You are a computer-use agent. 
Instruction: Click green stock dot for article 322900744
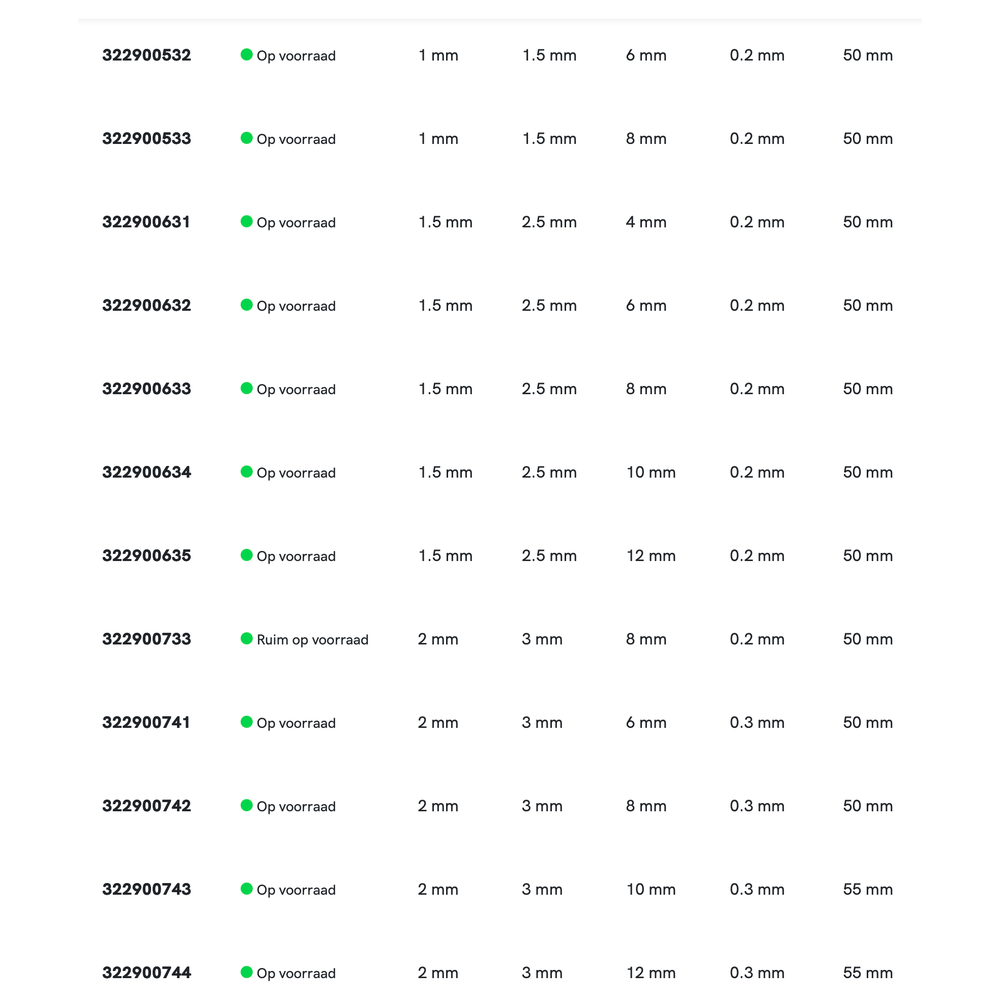246,972
